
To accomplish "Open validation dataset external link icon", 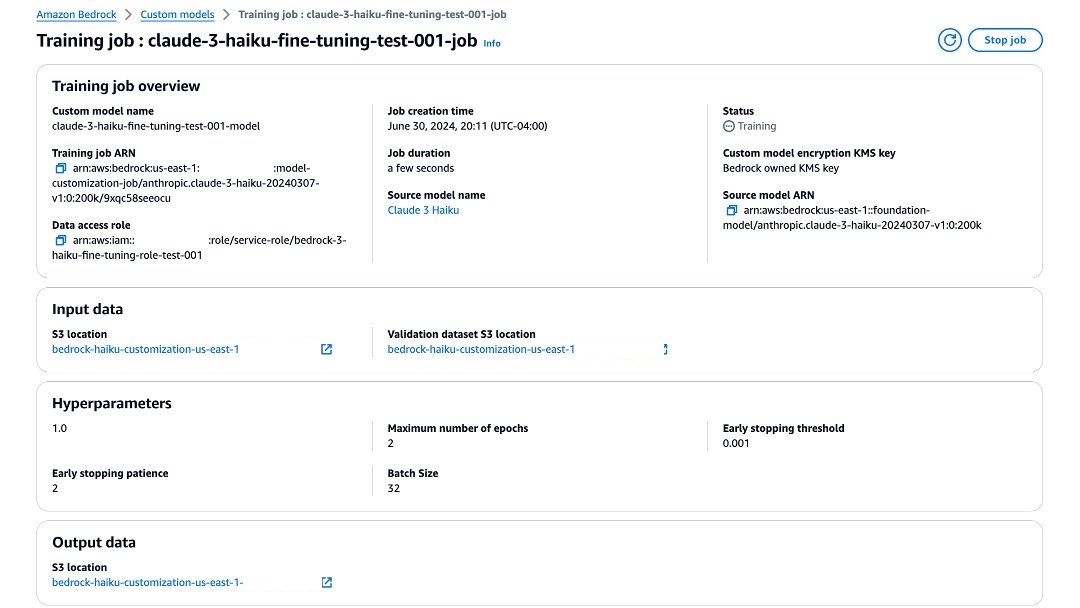I will 664,350.
